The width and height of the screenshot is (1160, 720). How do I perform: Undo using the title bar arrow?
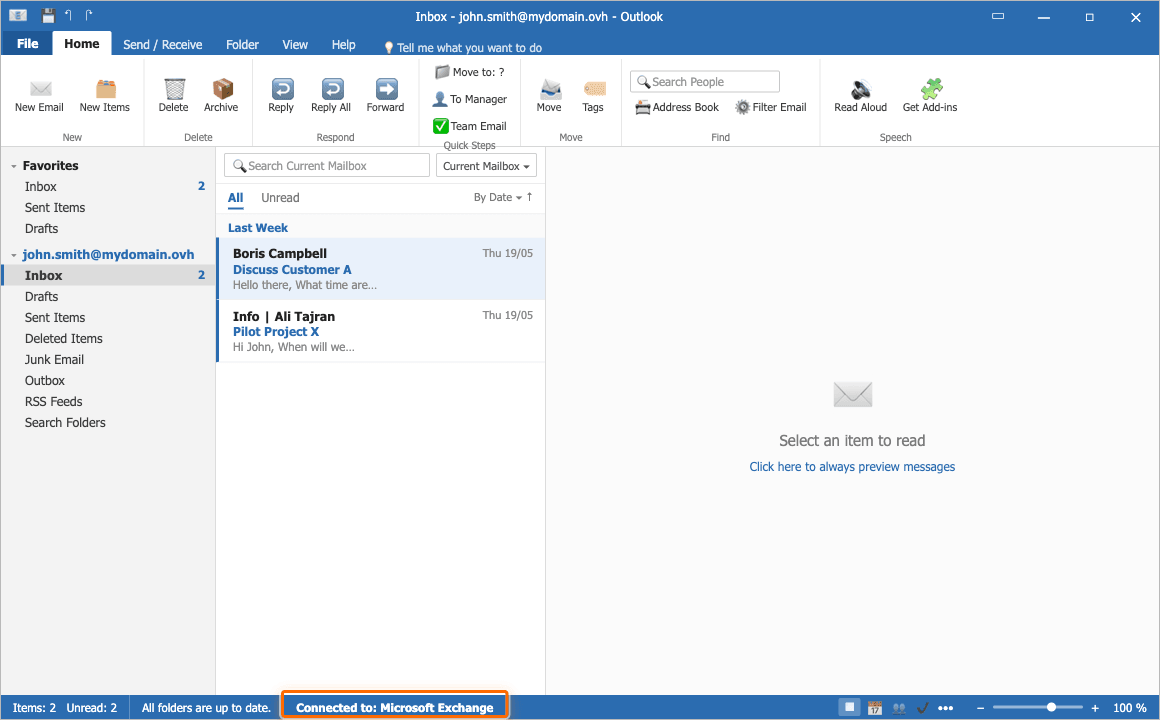coord(68,16)
